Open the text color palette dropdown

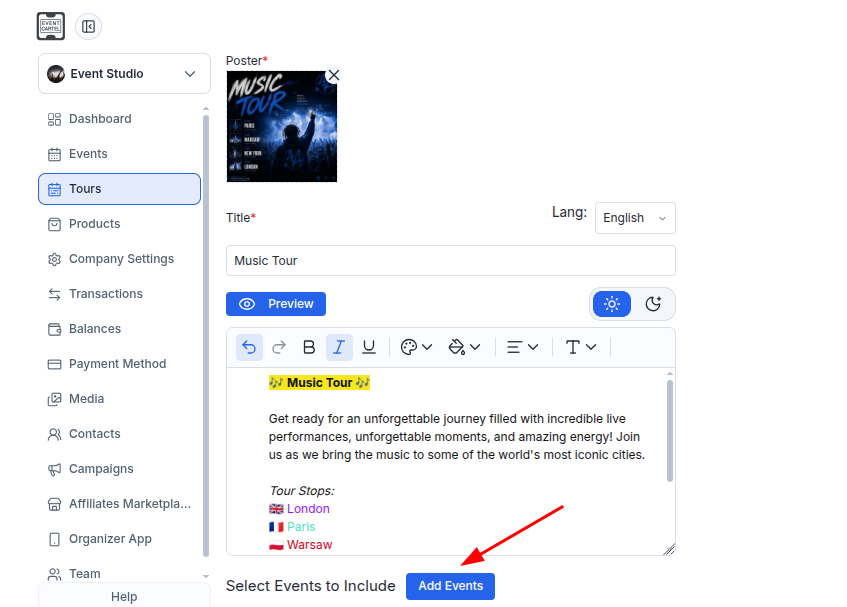pyautogui.click(x=416, y=347)
